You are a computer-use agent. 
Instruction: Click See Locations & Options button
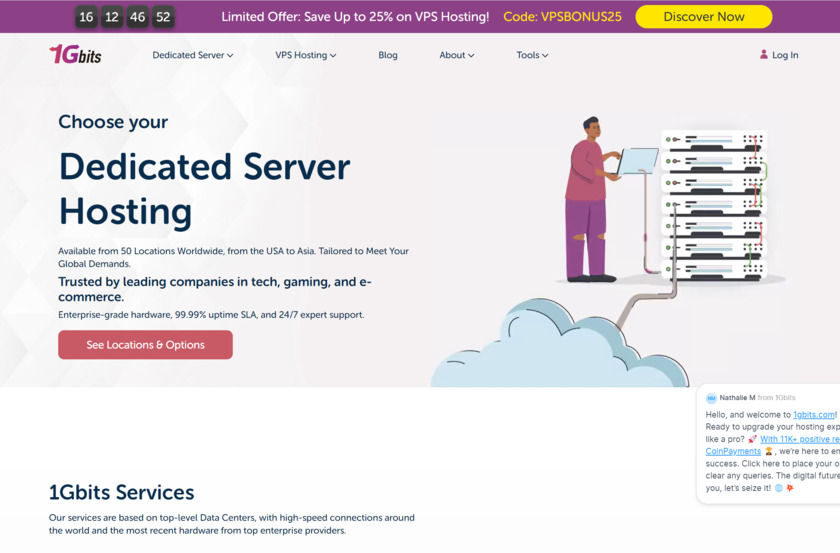[145, 345]
